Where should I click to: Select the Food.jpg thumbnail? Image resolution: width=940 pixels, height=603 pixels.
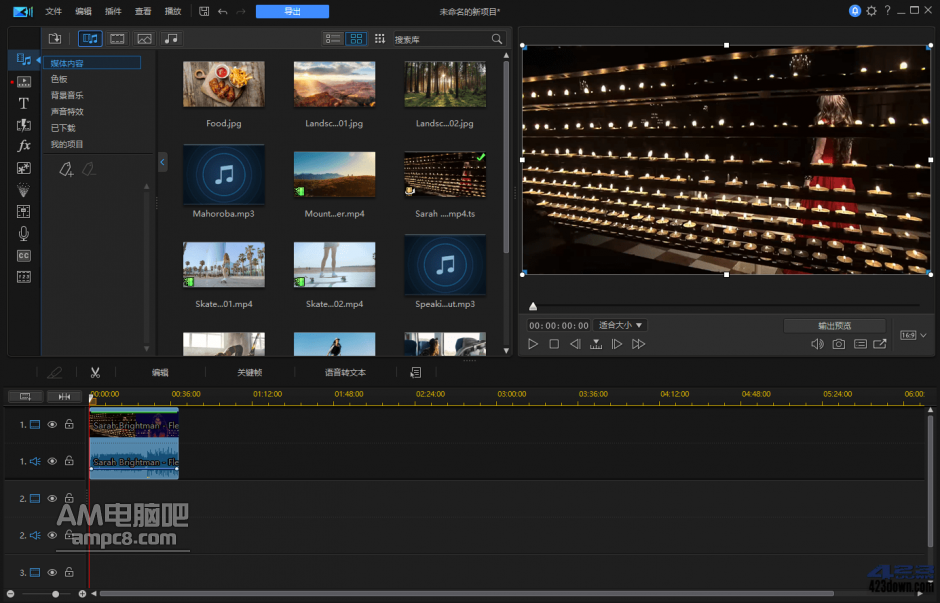coord(224,84)
